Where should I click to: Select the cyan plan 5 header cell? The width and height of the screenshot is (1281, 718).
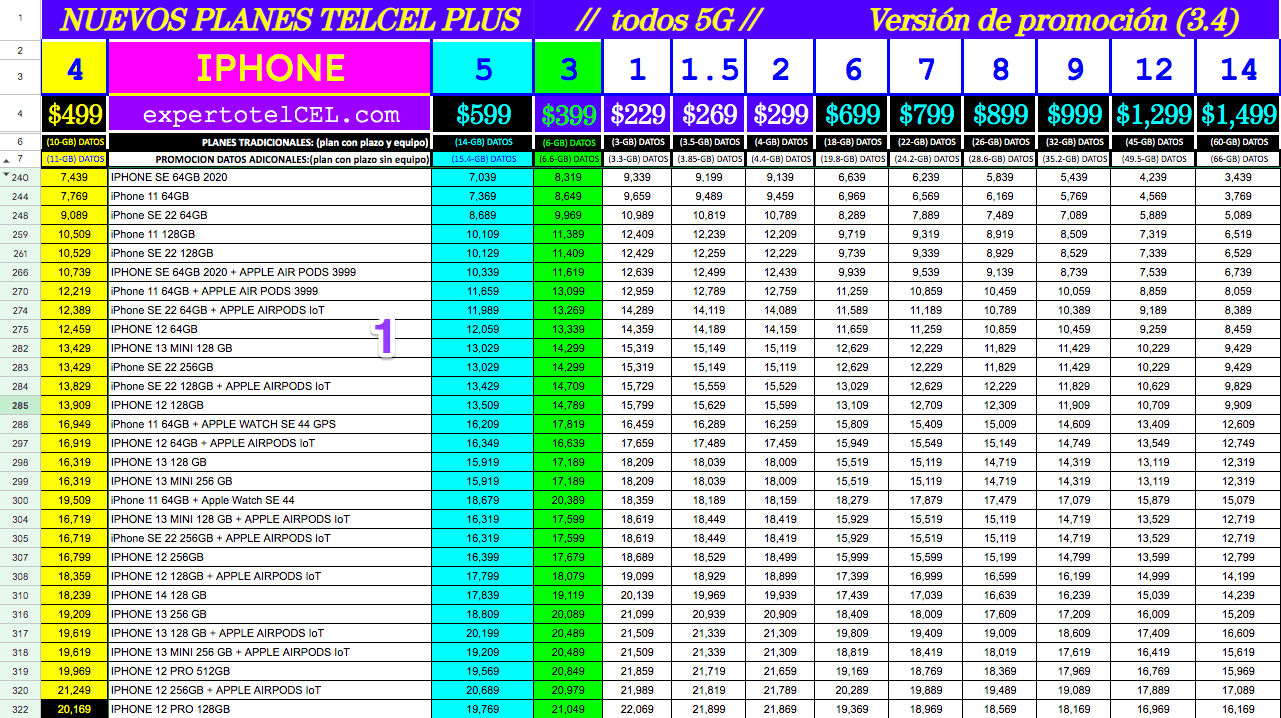pyautogui.click(x=483, y=67)
